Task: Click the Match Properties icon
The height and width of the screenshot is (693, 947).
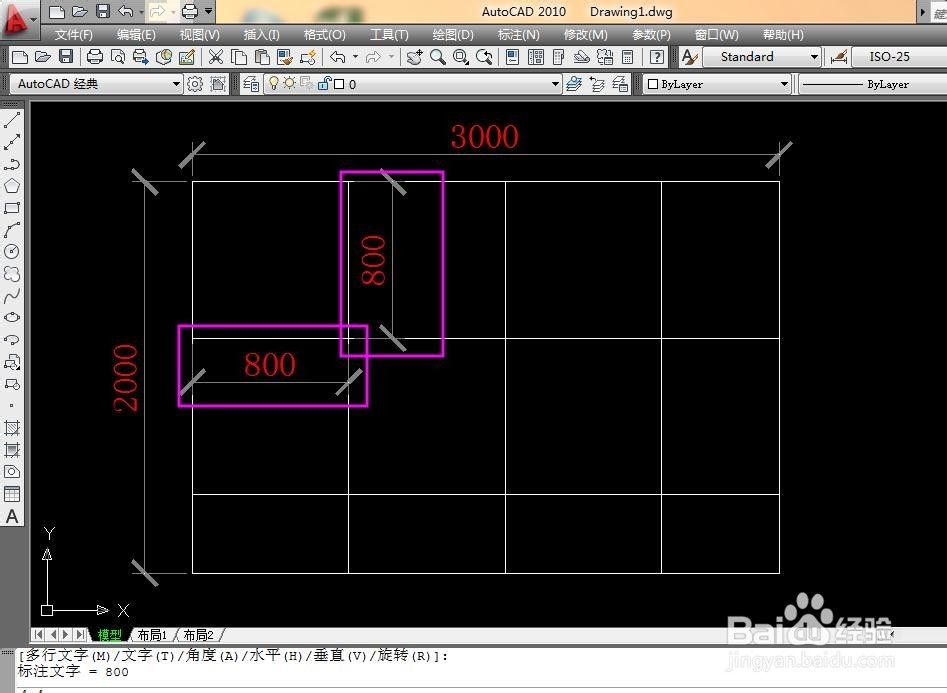Action: point(284,57)
